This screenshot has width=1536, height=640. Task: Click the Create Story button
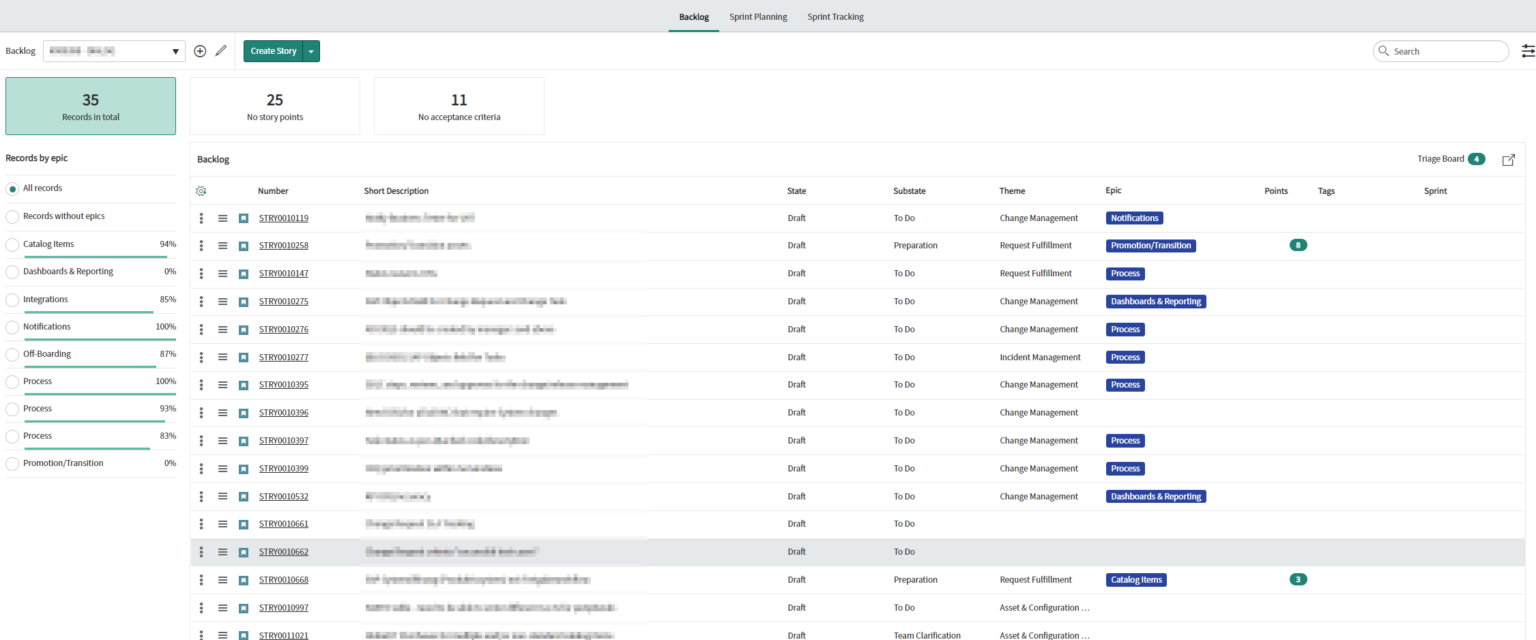click(273, 51)
